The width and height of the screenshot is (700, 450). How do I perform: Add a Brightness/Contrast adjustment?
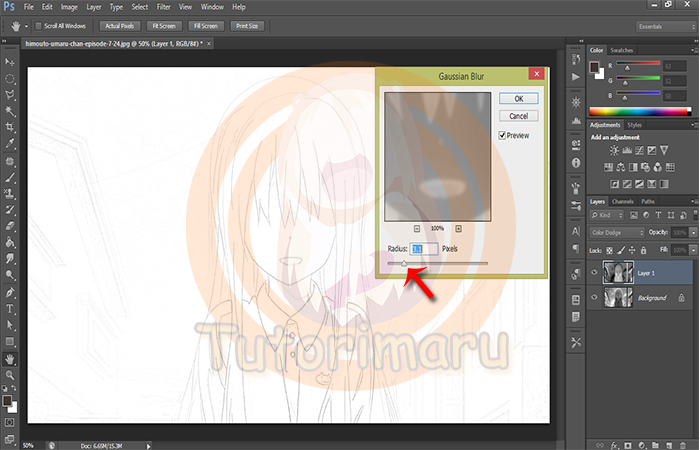click(614, 150)
